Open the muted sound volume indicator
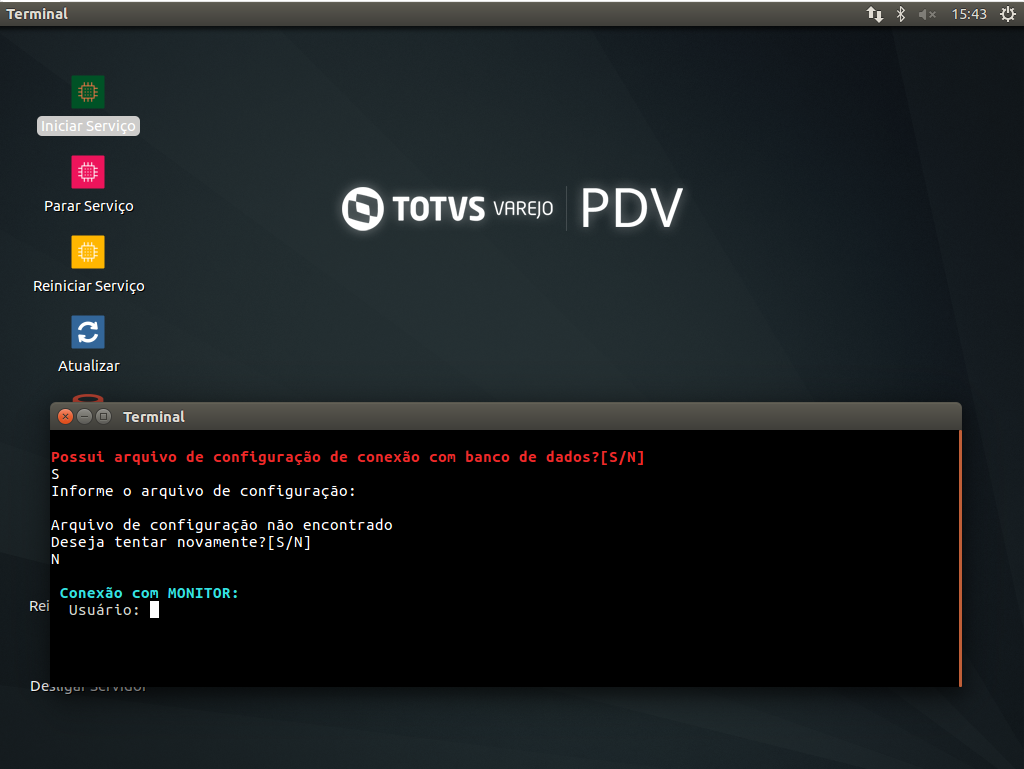The width and height of the screenshot is (1024, 769). point(927,14)
